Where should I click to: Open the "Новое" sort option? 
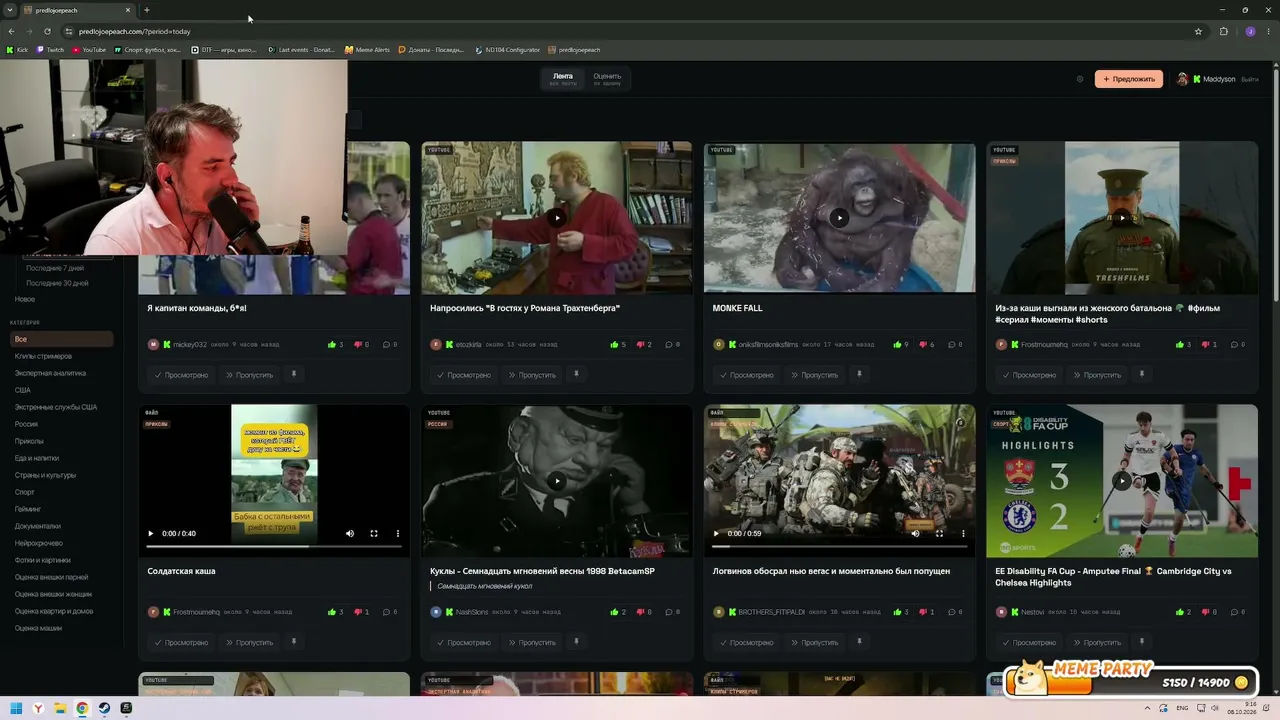tap(25, 299)
